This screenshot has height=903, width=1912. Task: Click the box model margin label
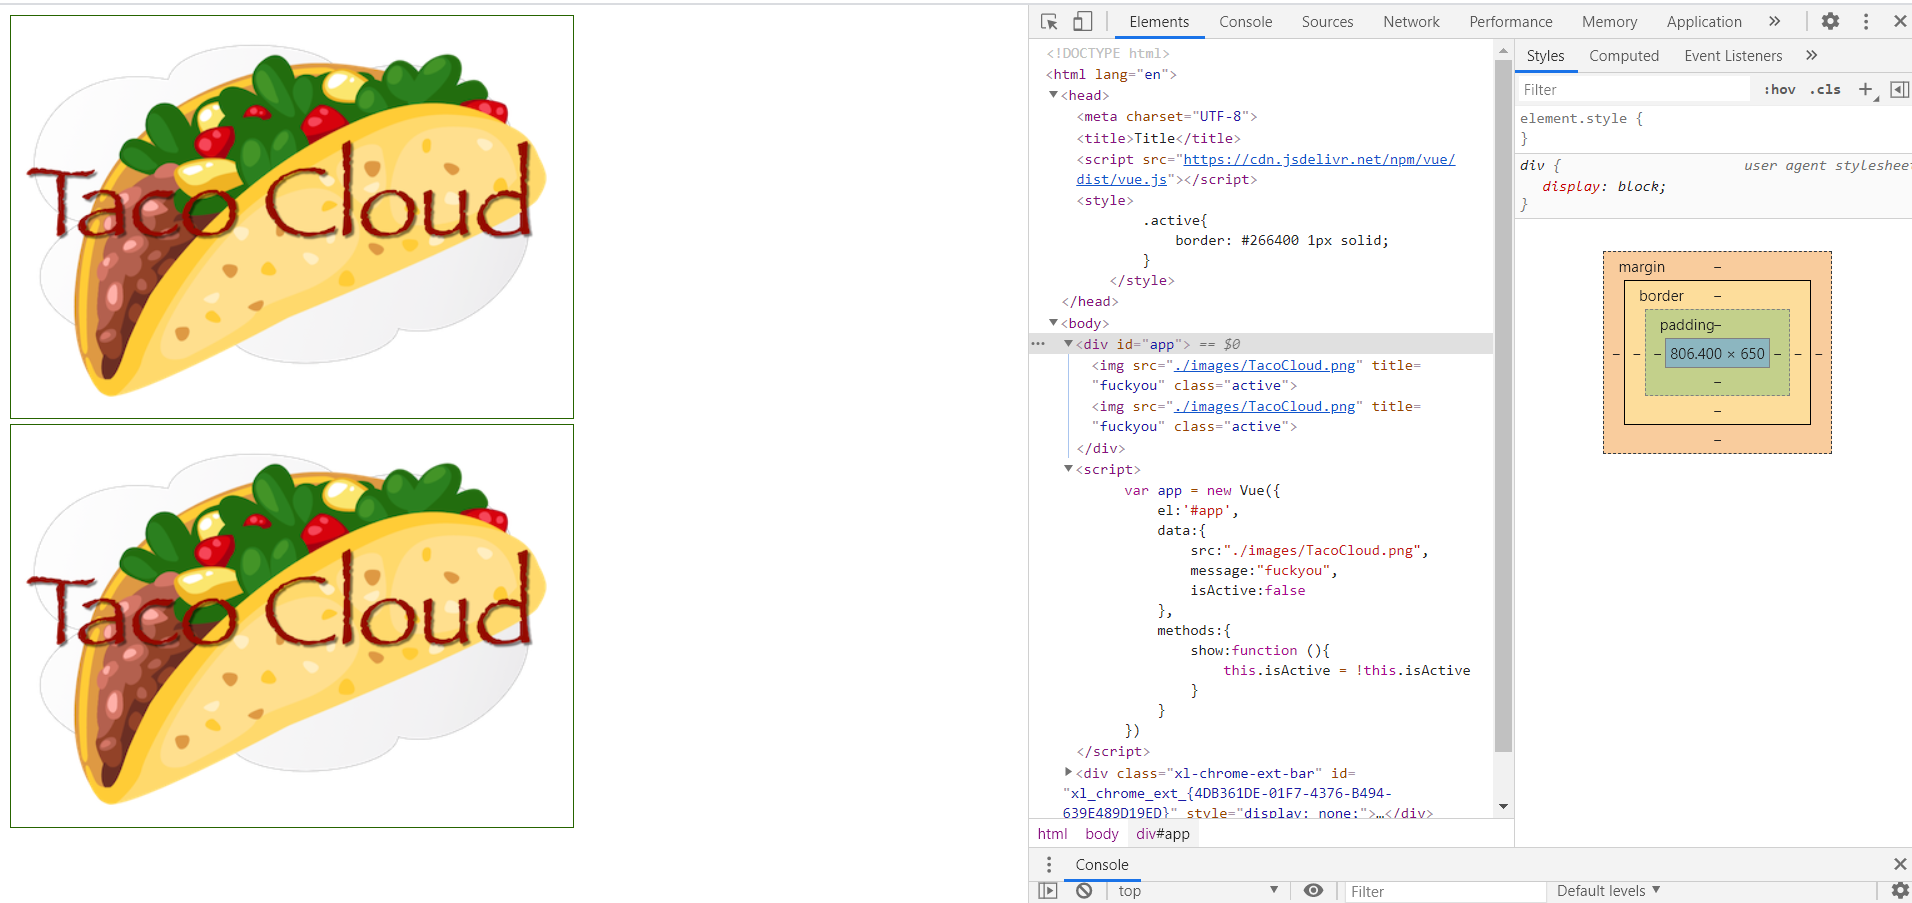1641,267
